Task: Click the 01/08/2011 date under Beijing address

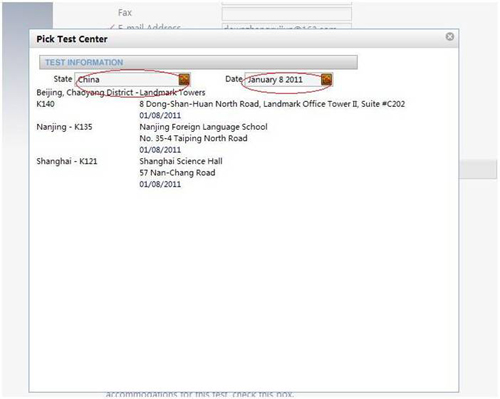Action: point(160,115)
